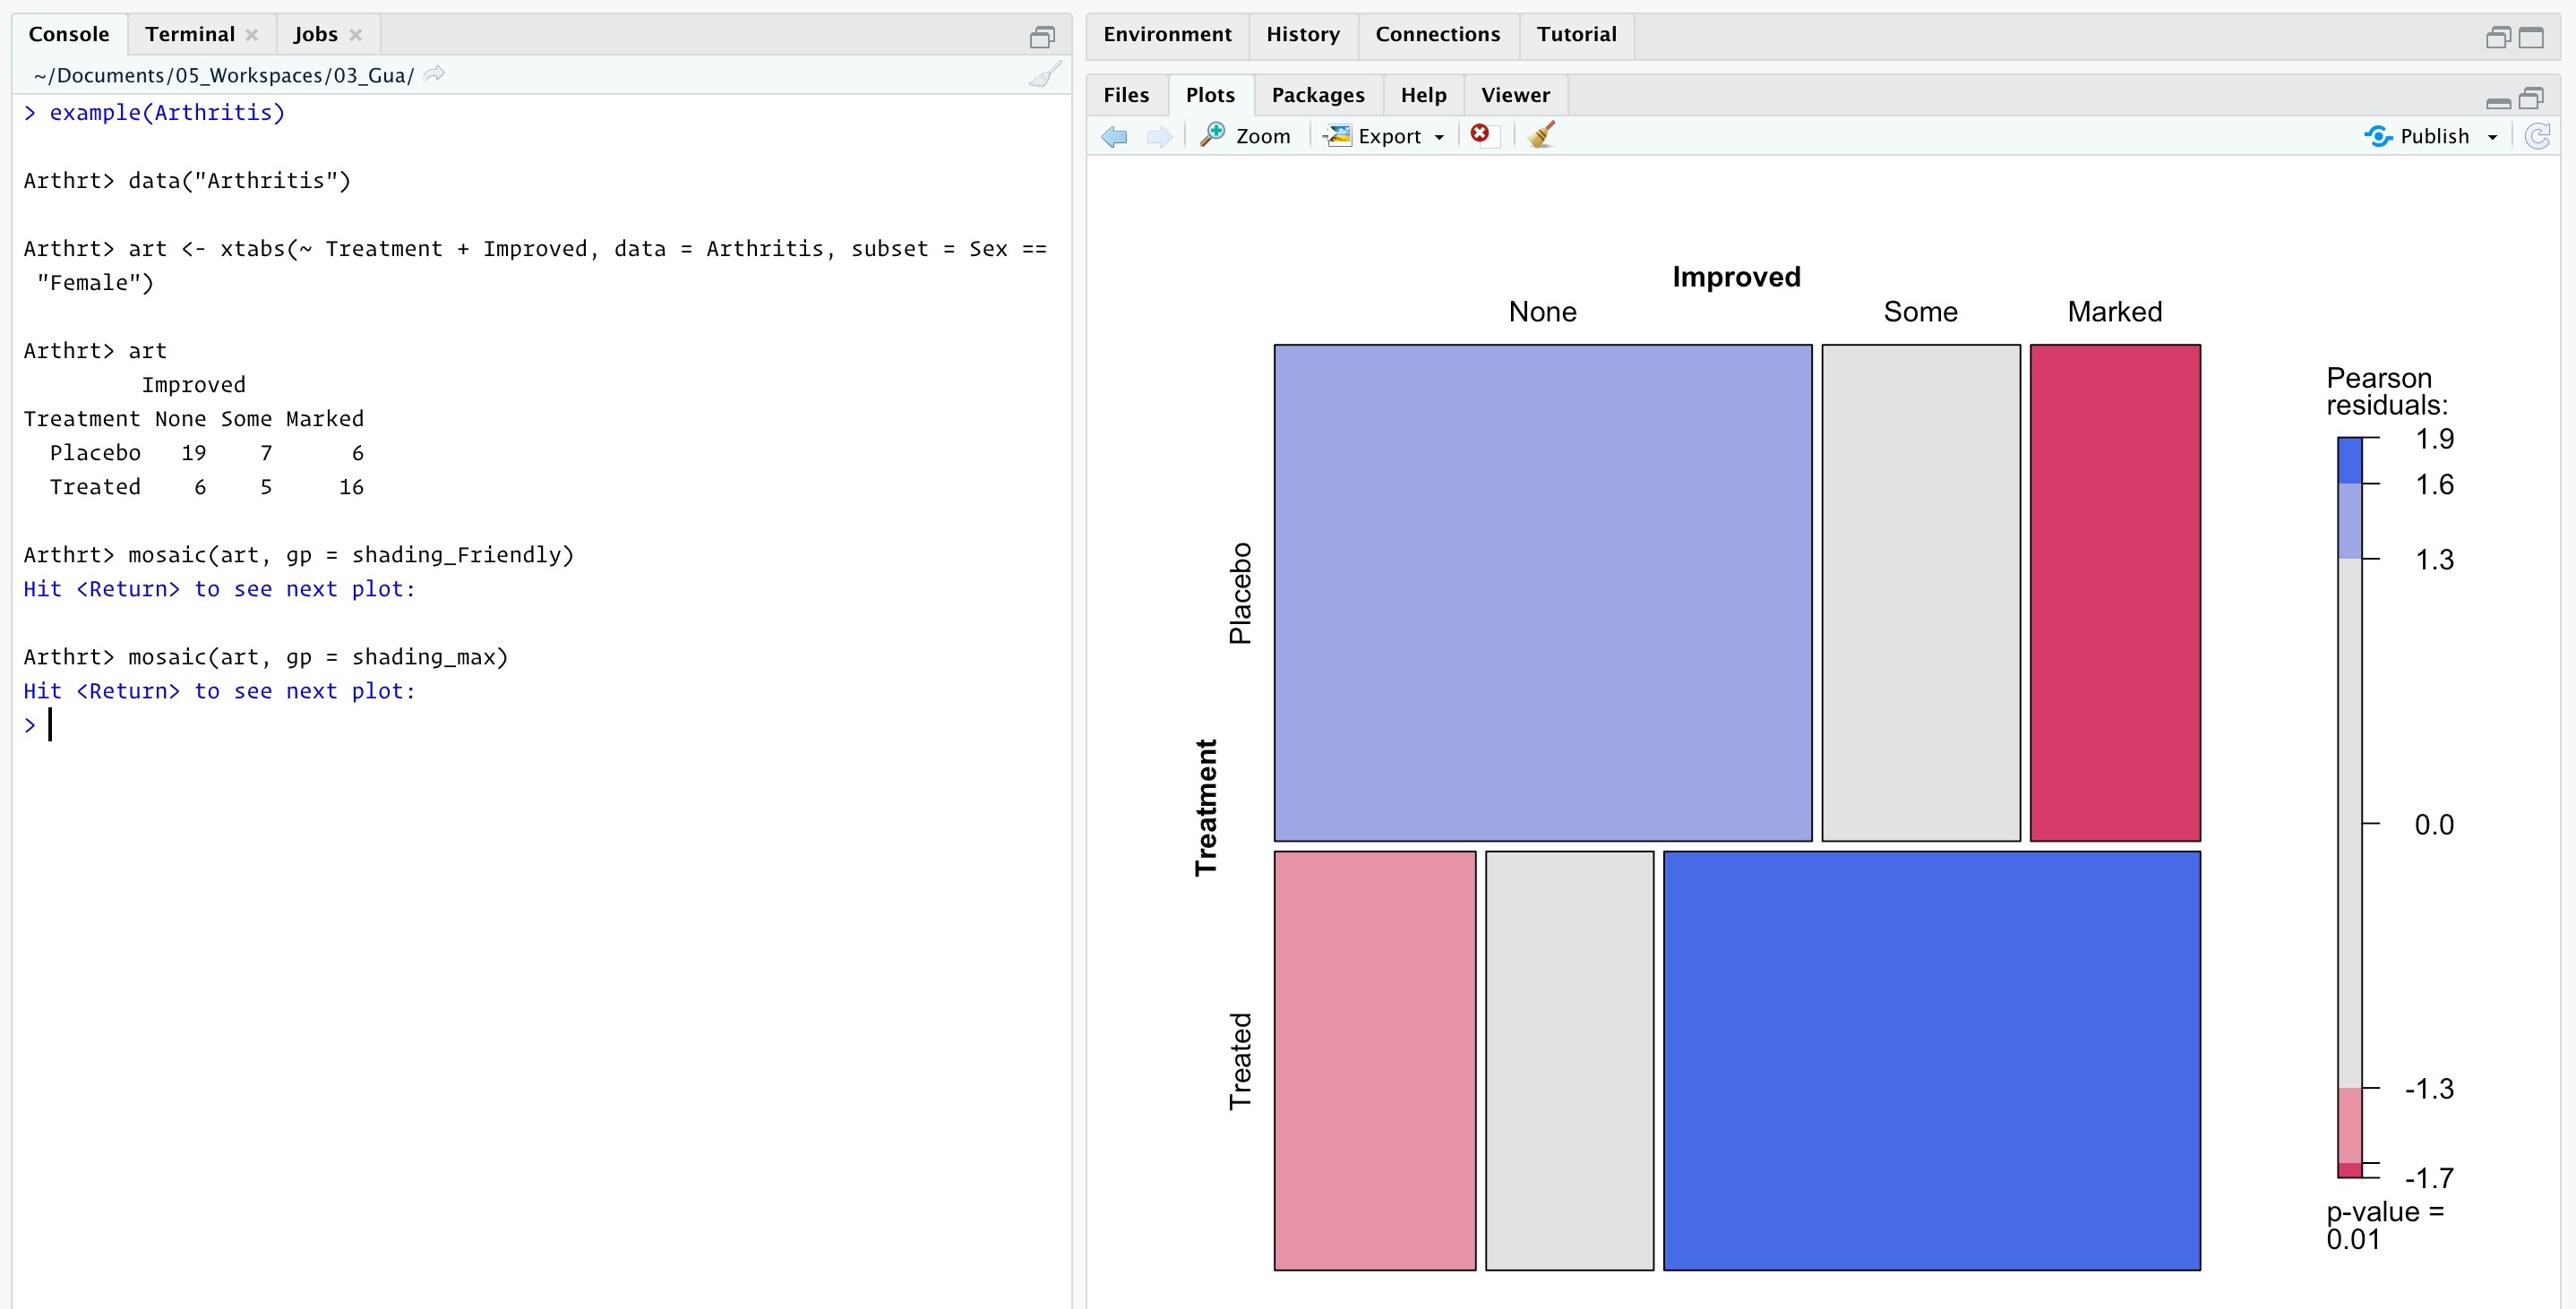Switch to the Files tab
2576x1309 pixels.
click(1126, 95)
